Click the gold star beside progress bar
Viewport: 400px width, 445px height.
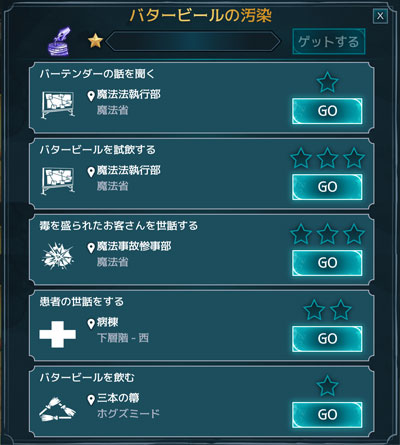pyautogui.click(x=95, y=41)
